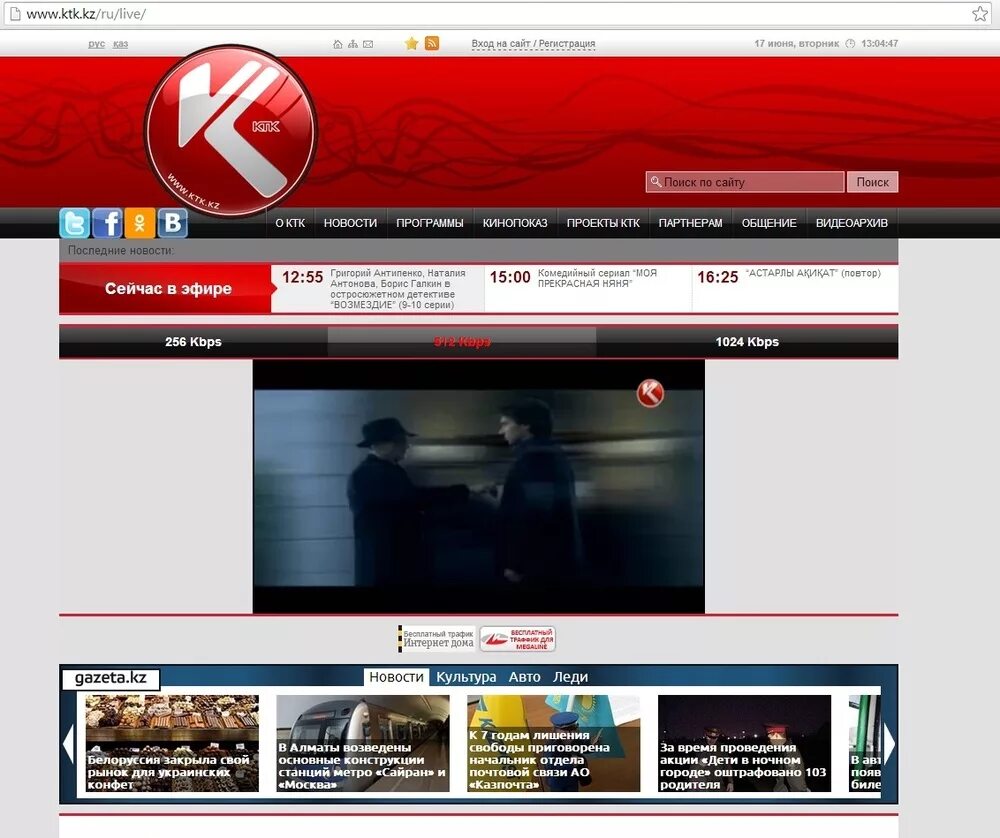Select the Новости tab in gazeta.kz widget
The width and height of the screenshot is (1000, 838).
[396, 677]
